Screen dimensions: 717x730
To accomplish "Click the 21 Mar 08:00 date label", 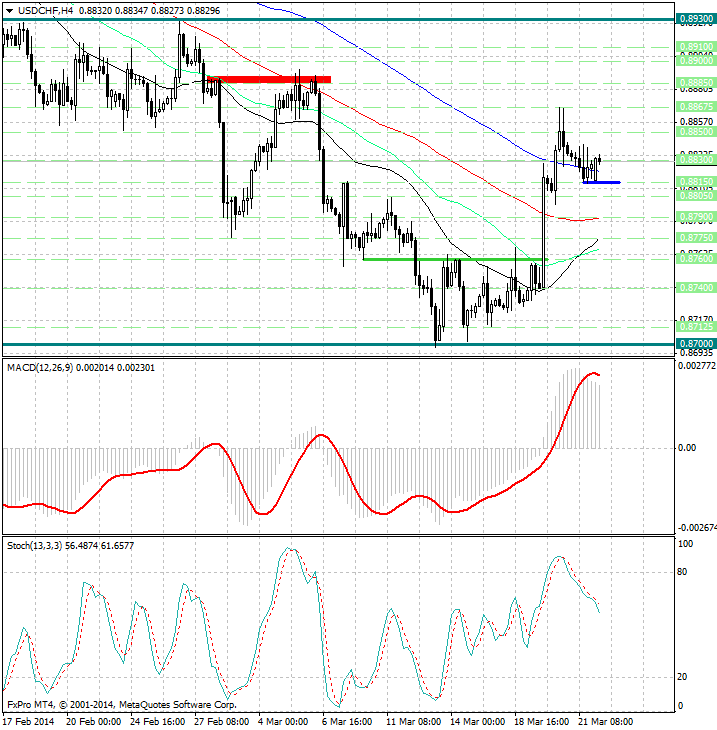I will 605,722.
